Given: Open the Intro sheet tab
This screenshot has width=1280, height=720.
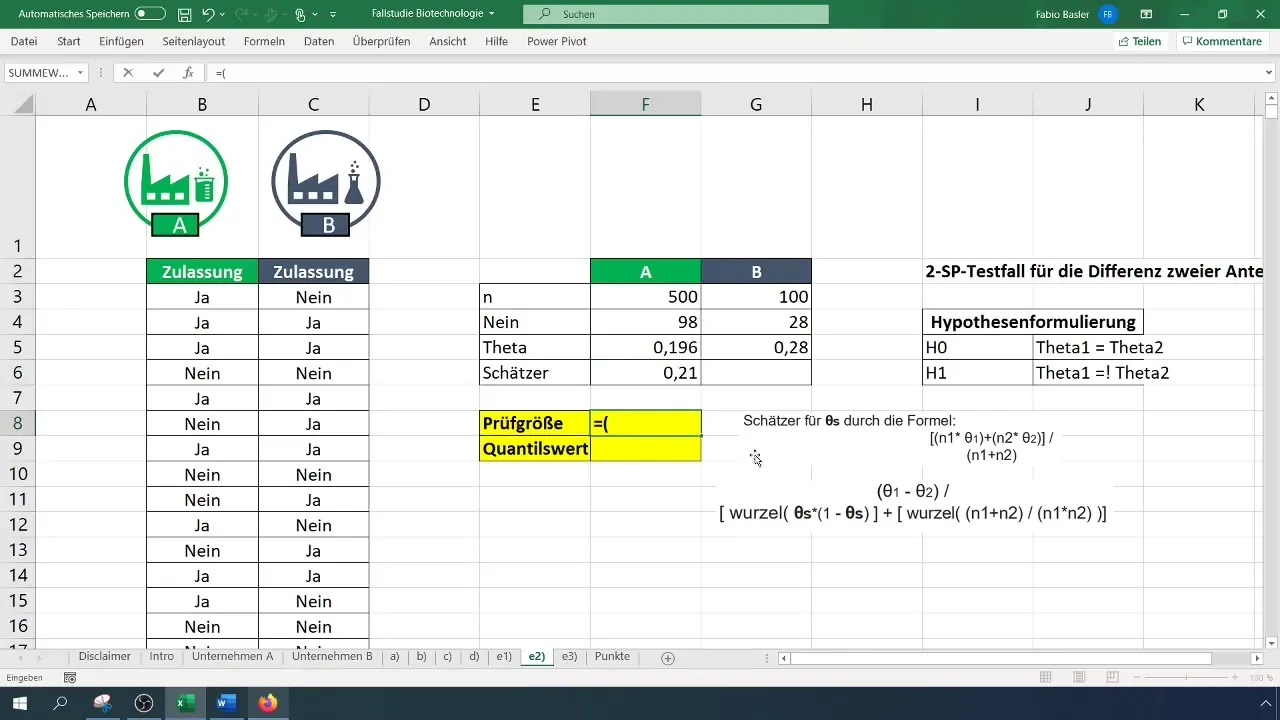Looking at the screenshot, I should click(x=162, y=657).
